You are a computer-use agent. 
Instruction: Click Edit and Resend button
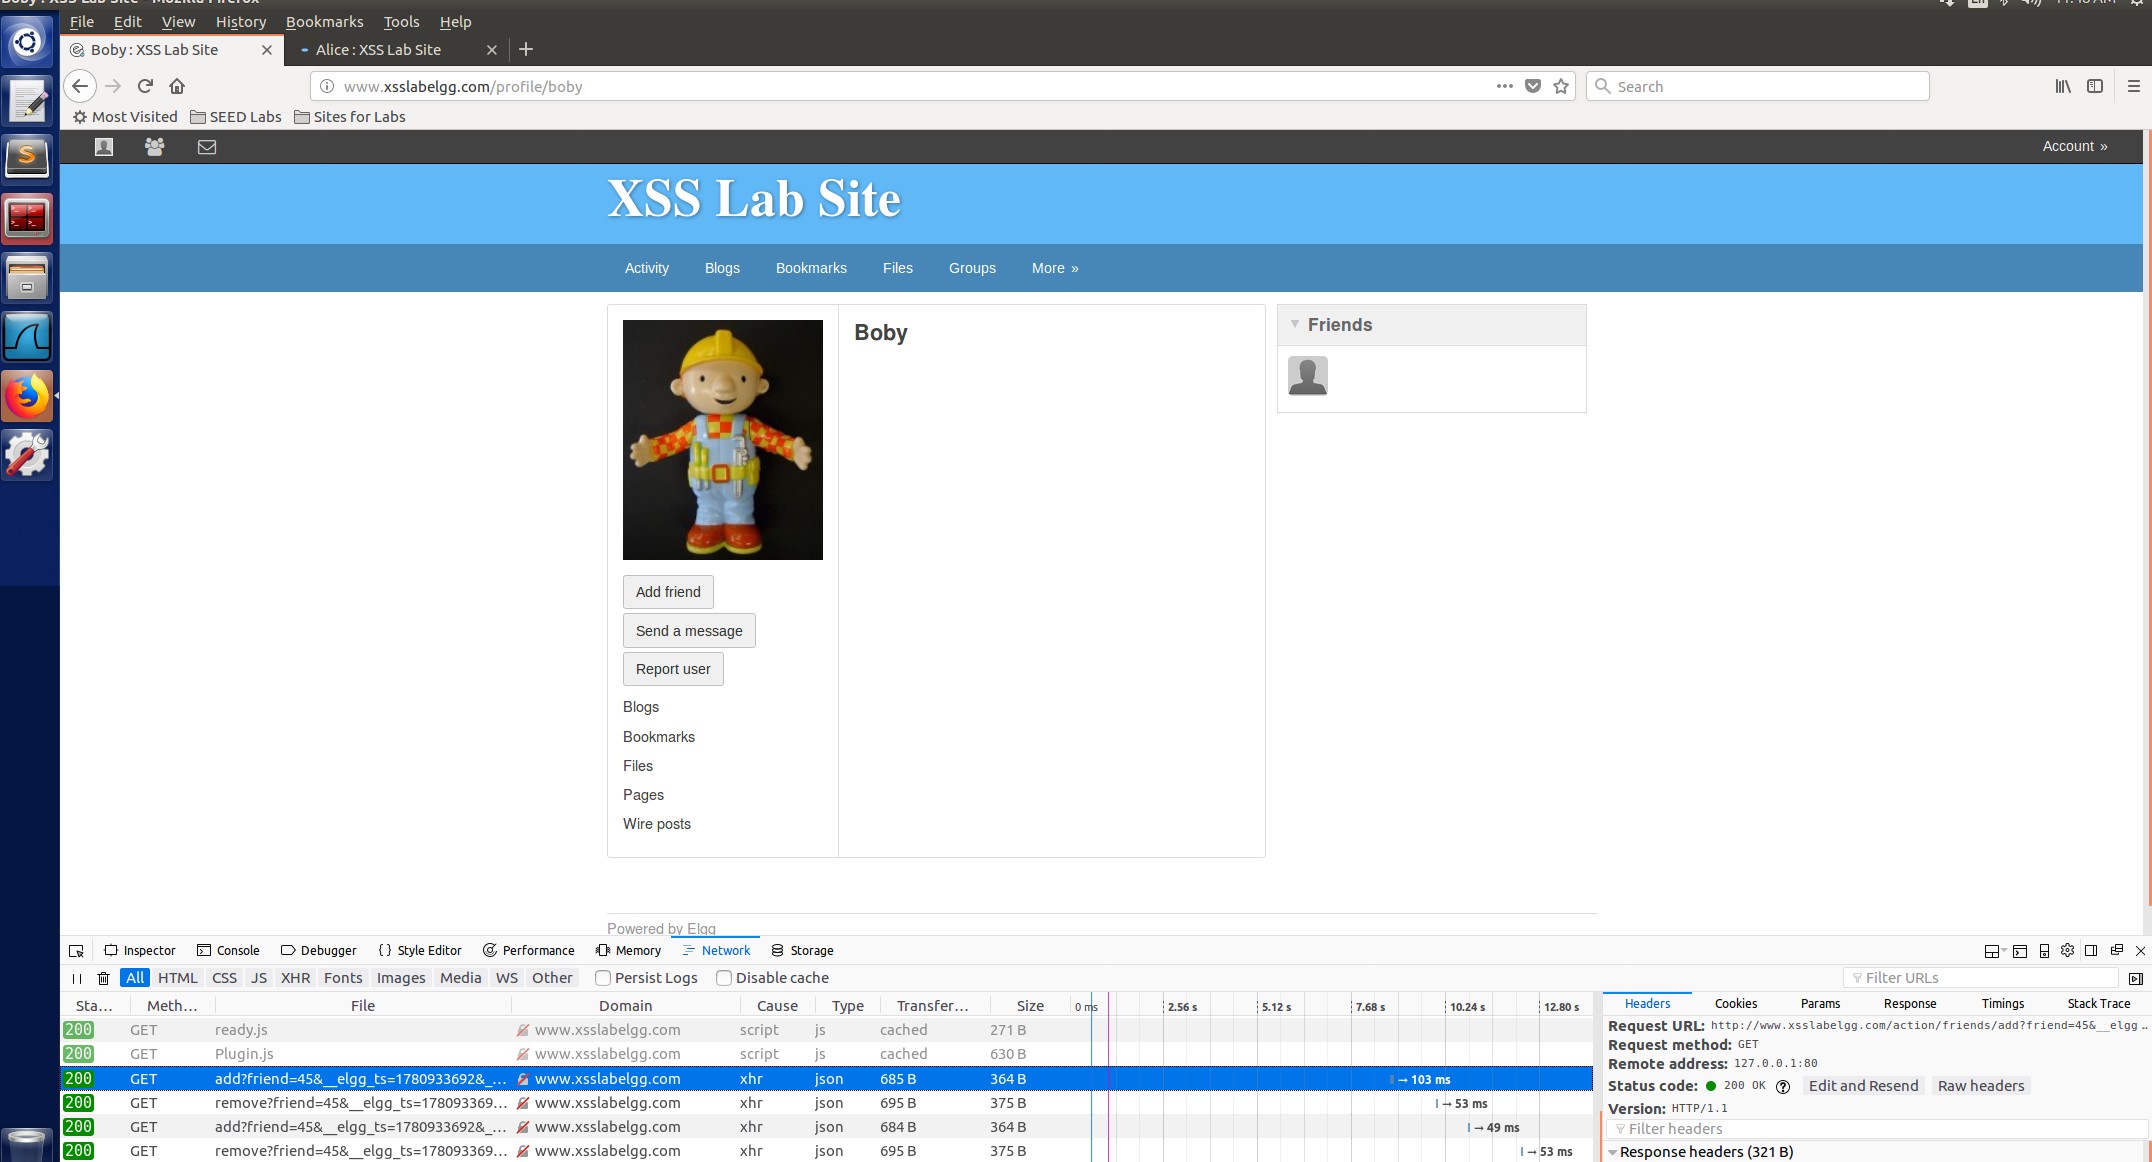click(x=1863, y=1086)
